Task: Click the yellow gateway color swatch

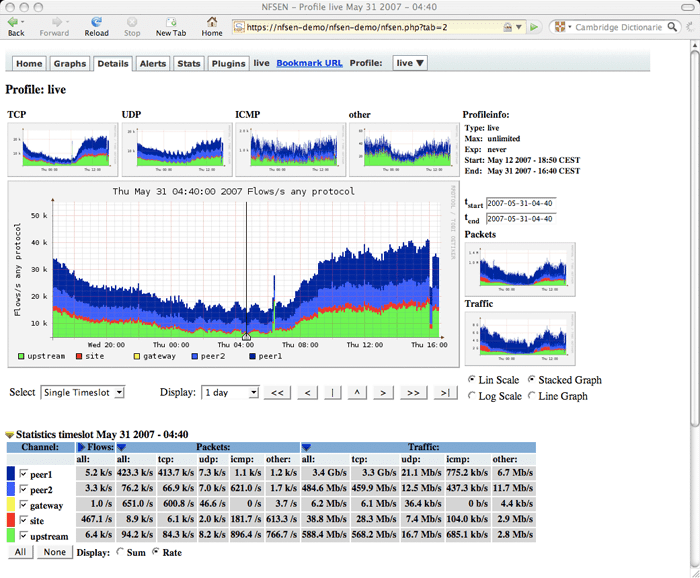Action: tap(11, 504)
